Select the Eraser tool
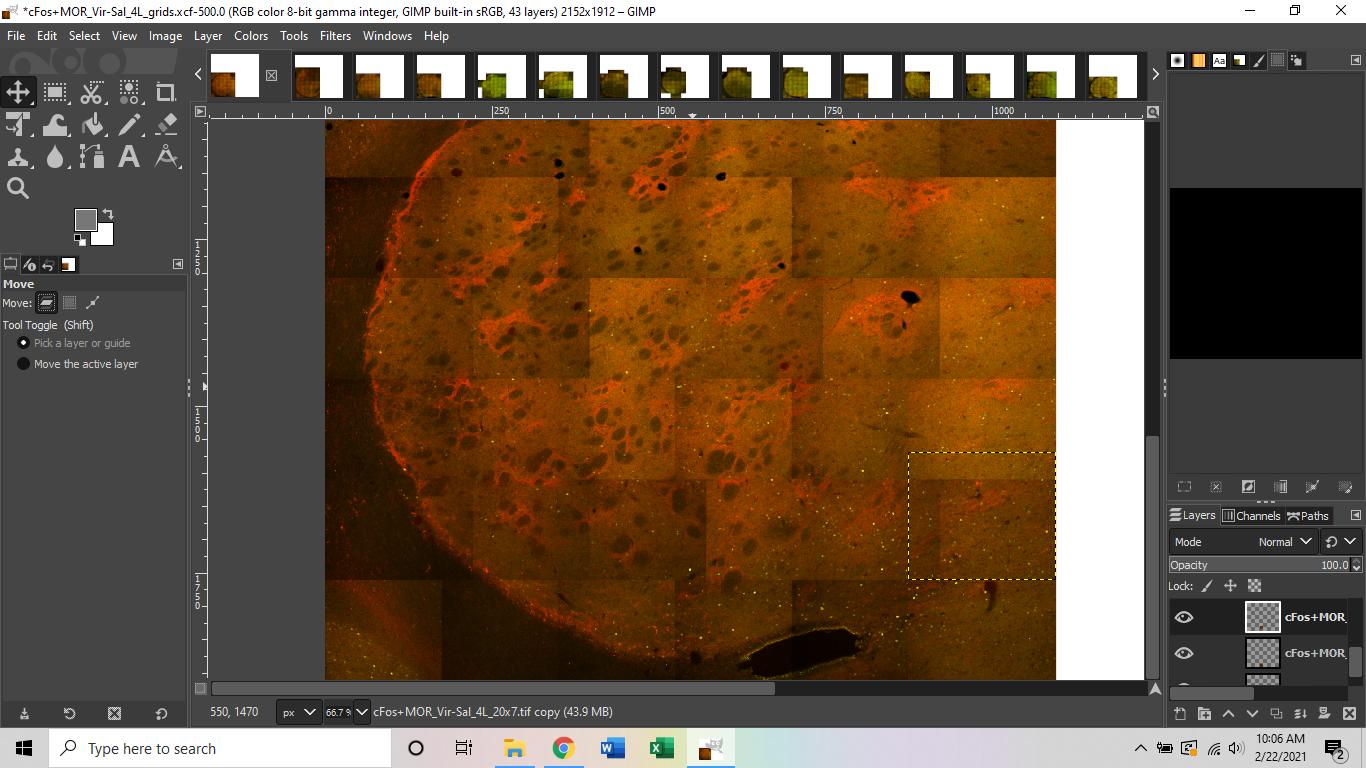The width and height of the screenshot is (1366, 768). pyautogui.click(x=166, y=124)
